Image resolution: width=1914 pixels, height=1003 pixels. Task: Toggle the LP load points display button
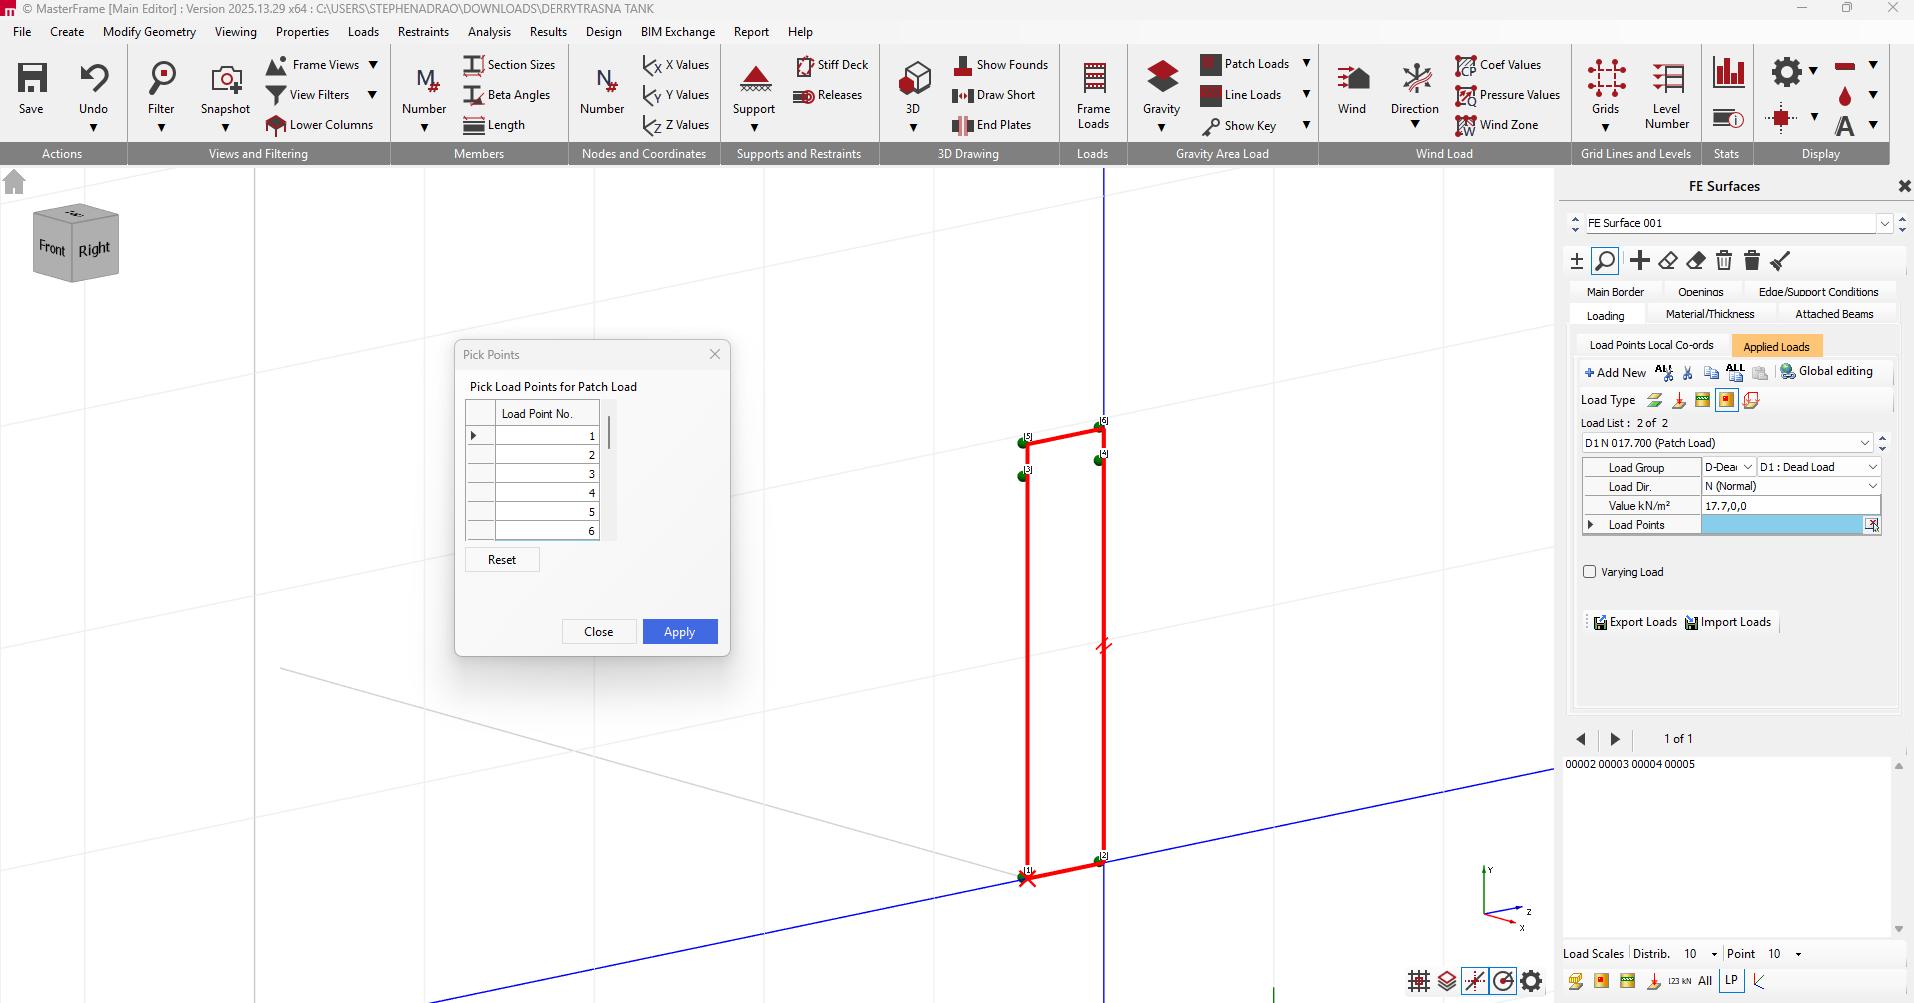pyautogui.click(x=1731, y=981)
